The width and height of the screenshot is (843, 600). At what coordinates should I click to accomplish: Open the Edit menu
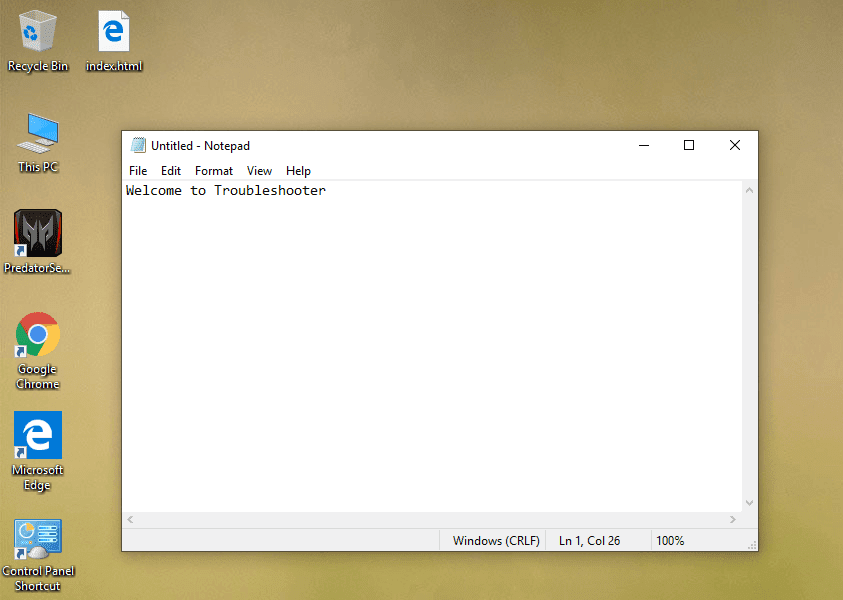(170, 171)
